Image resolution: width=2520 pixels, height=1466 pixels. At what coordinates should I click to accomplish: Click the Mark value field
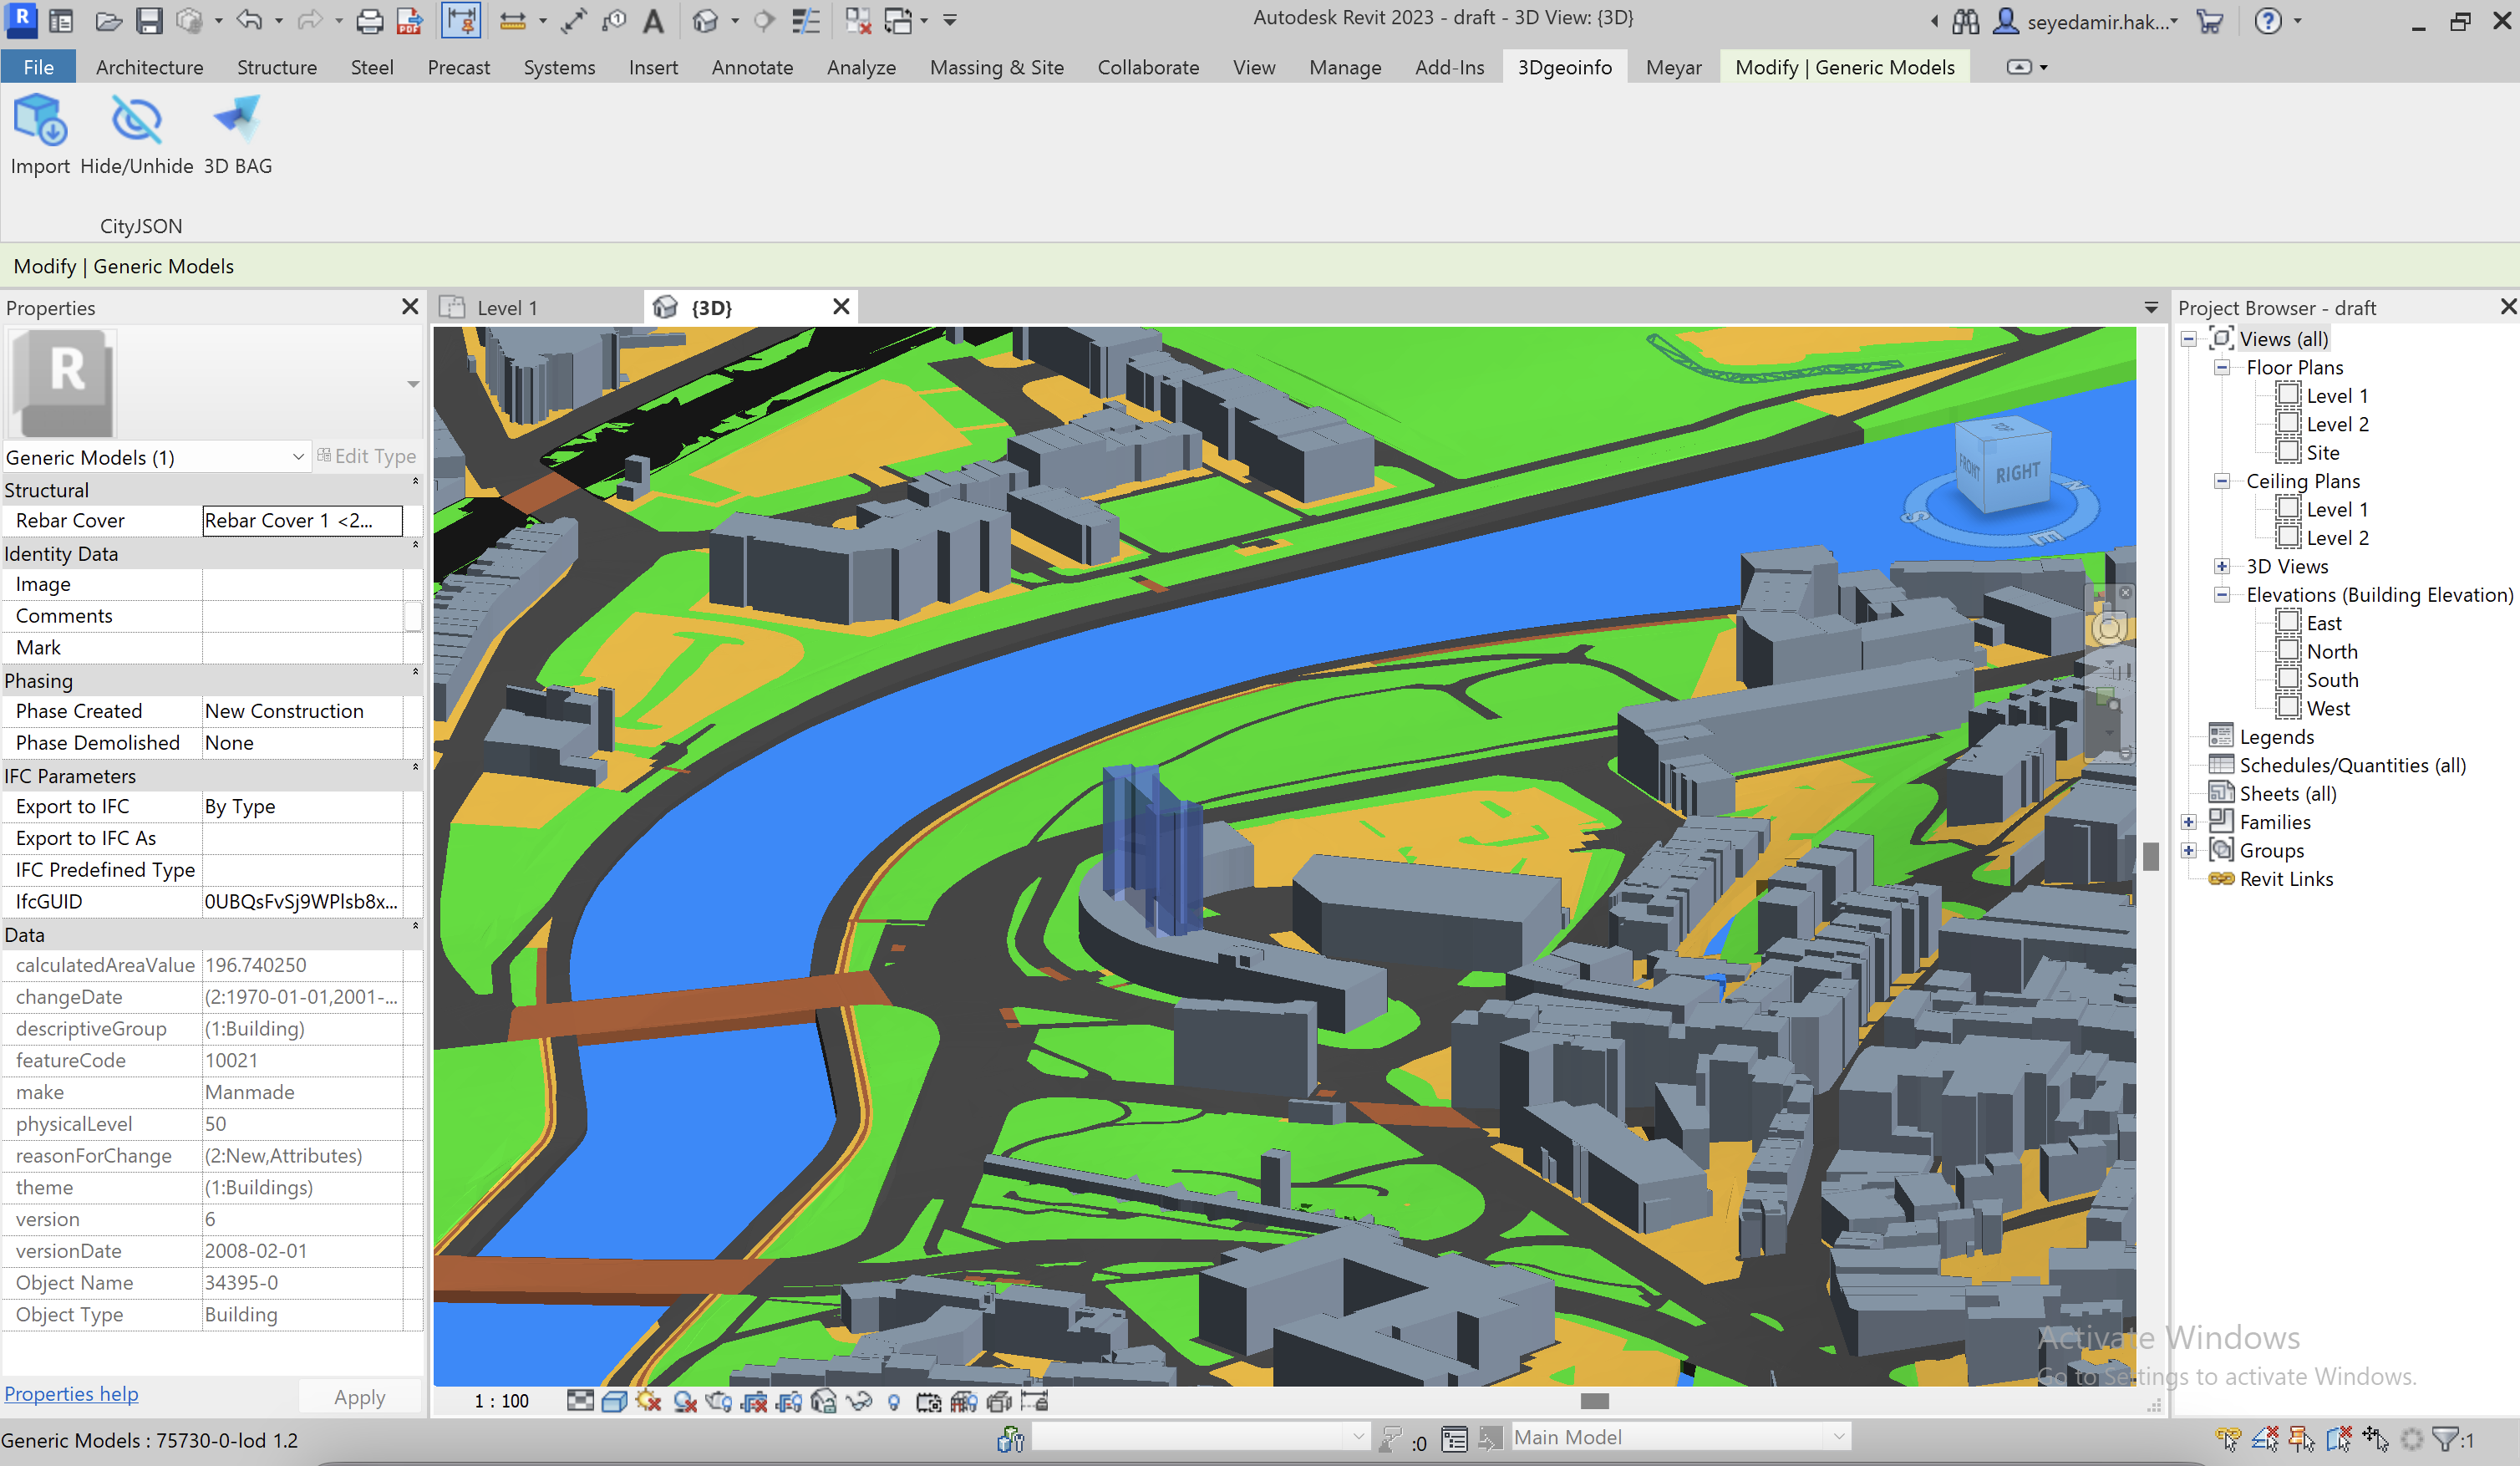coord(302,648)
